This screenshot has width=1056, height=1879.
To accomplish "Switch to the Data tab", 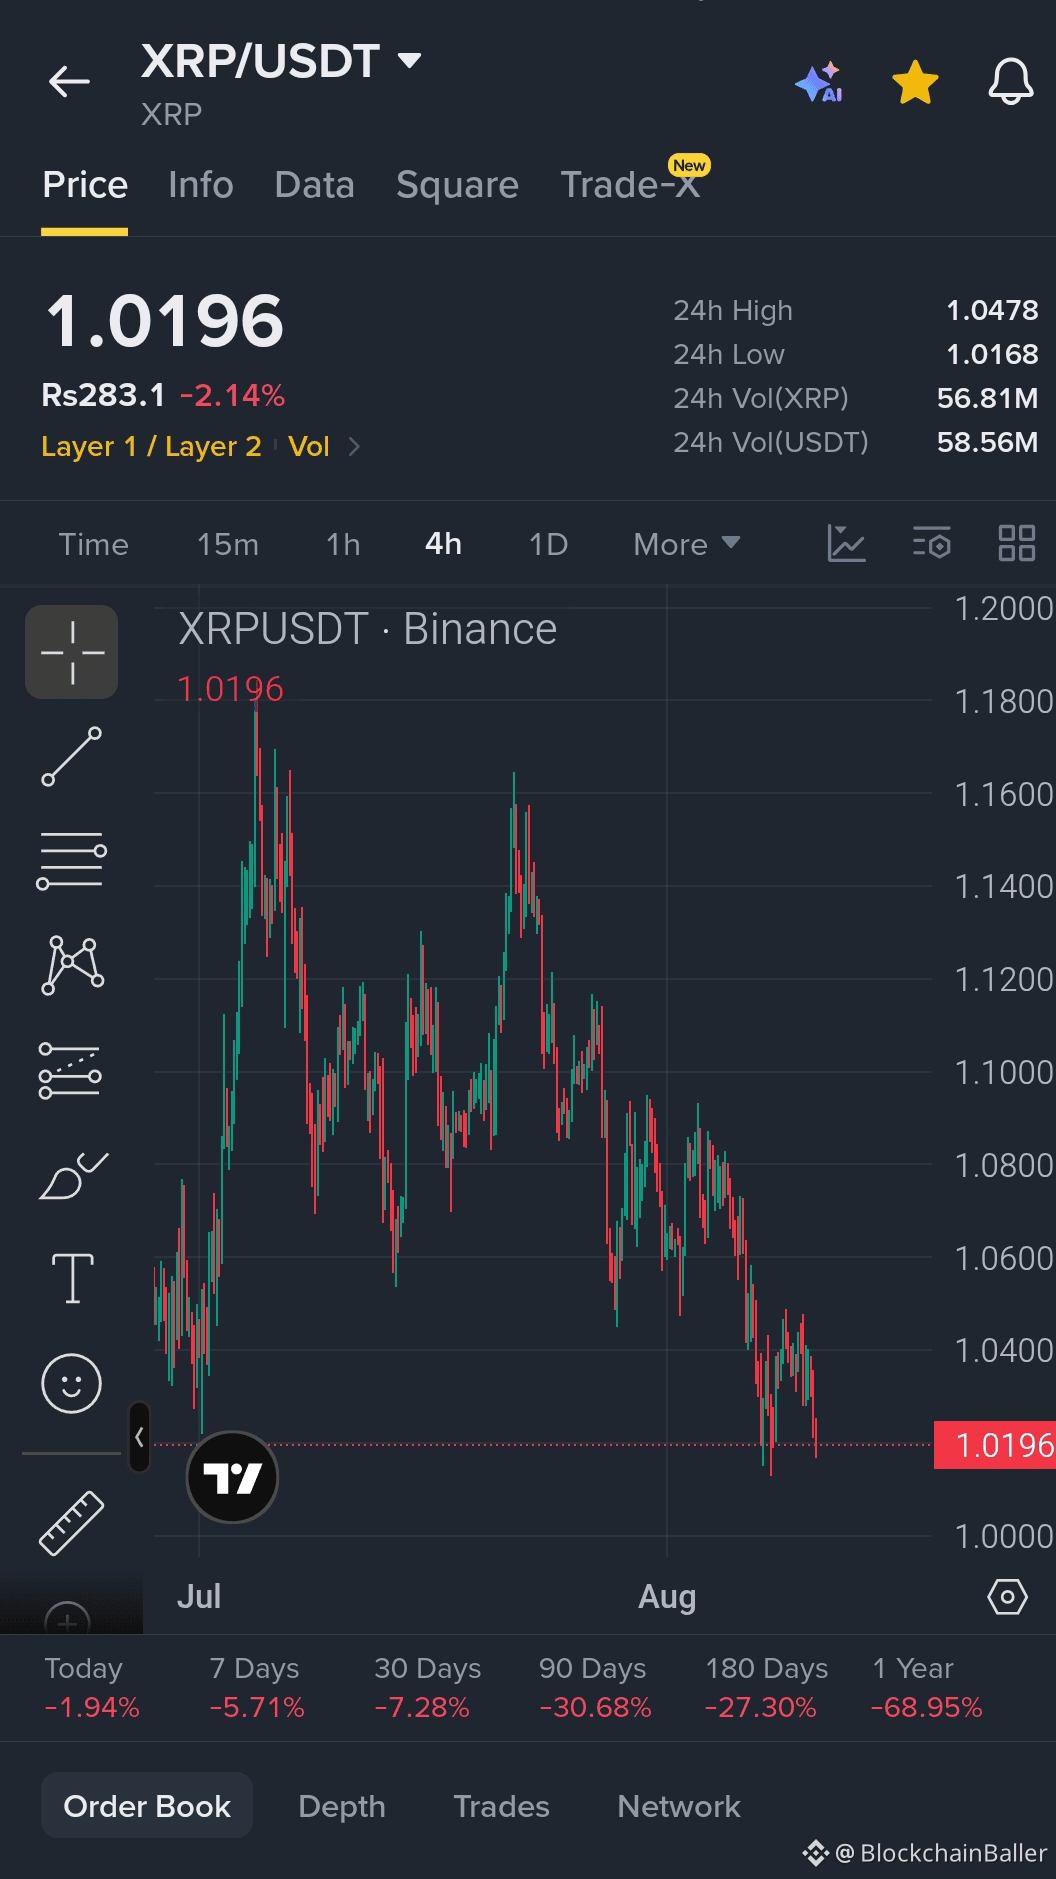I will click(314, 185).
